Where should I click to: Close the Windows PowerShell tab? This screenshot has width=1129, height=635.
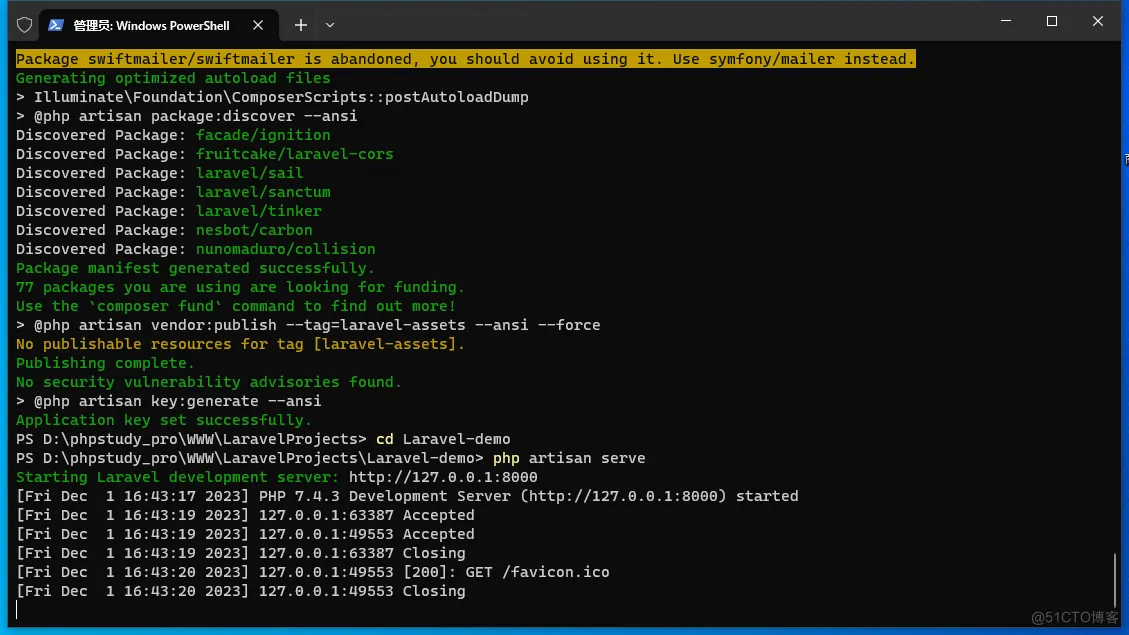click(258, 25)
